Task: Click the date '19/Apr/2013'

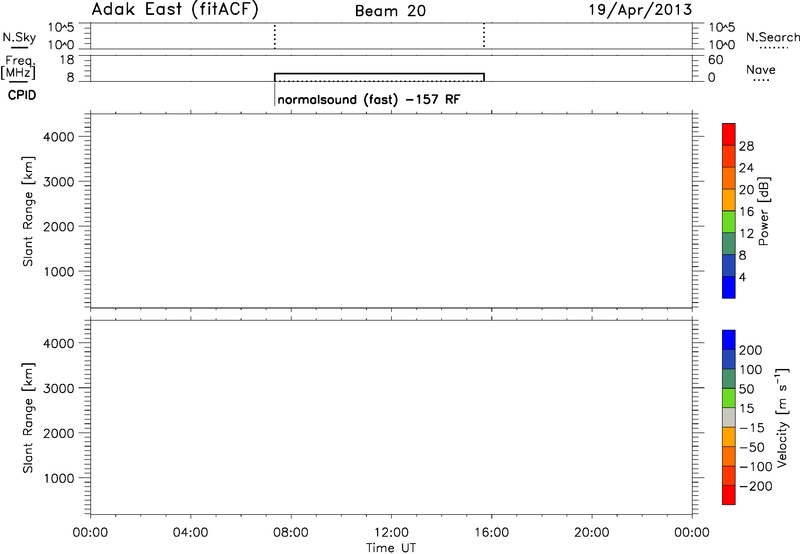Action: click(640, 10)
